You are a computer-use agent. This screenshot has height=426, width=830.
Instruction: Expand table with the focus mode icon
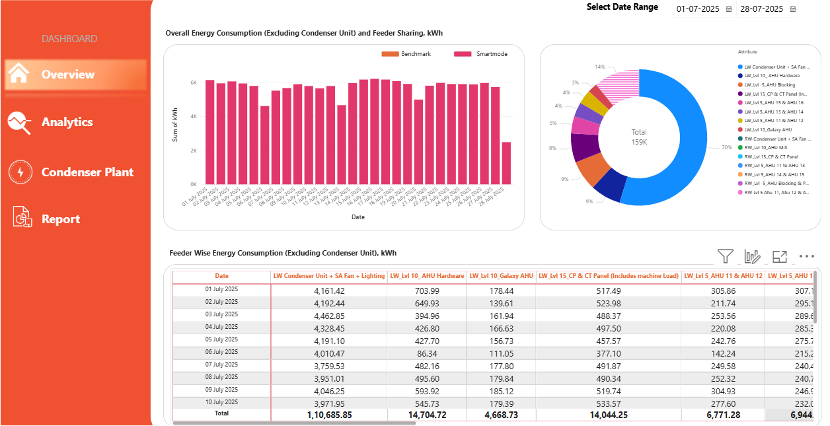pos(780,257)
